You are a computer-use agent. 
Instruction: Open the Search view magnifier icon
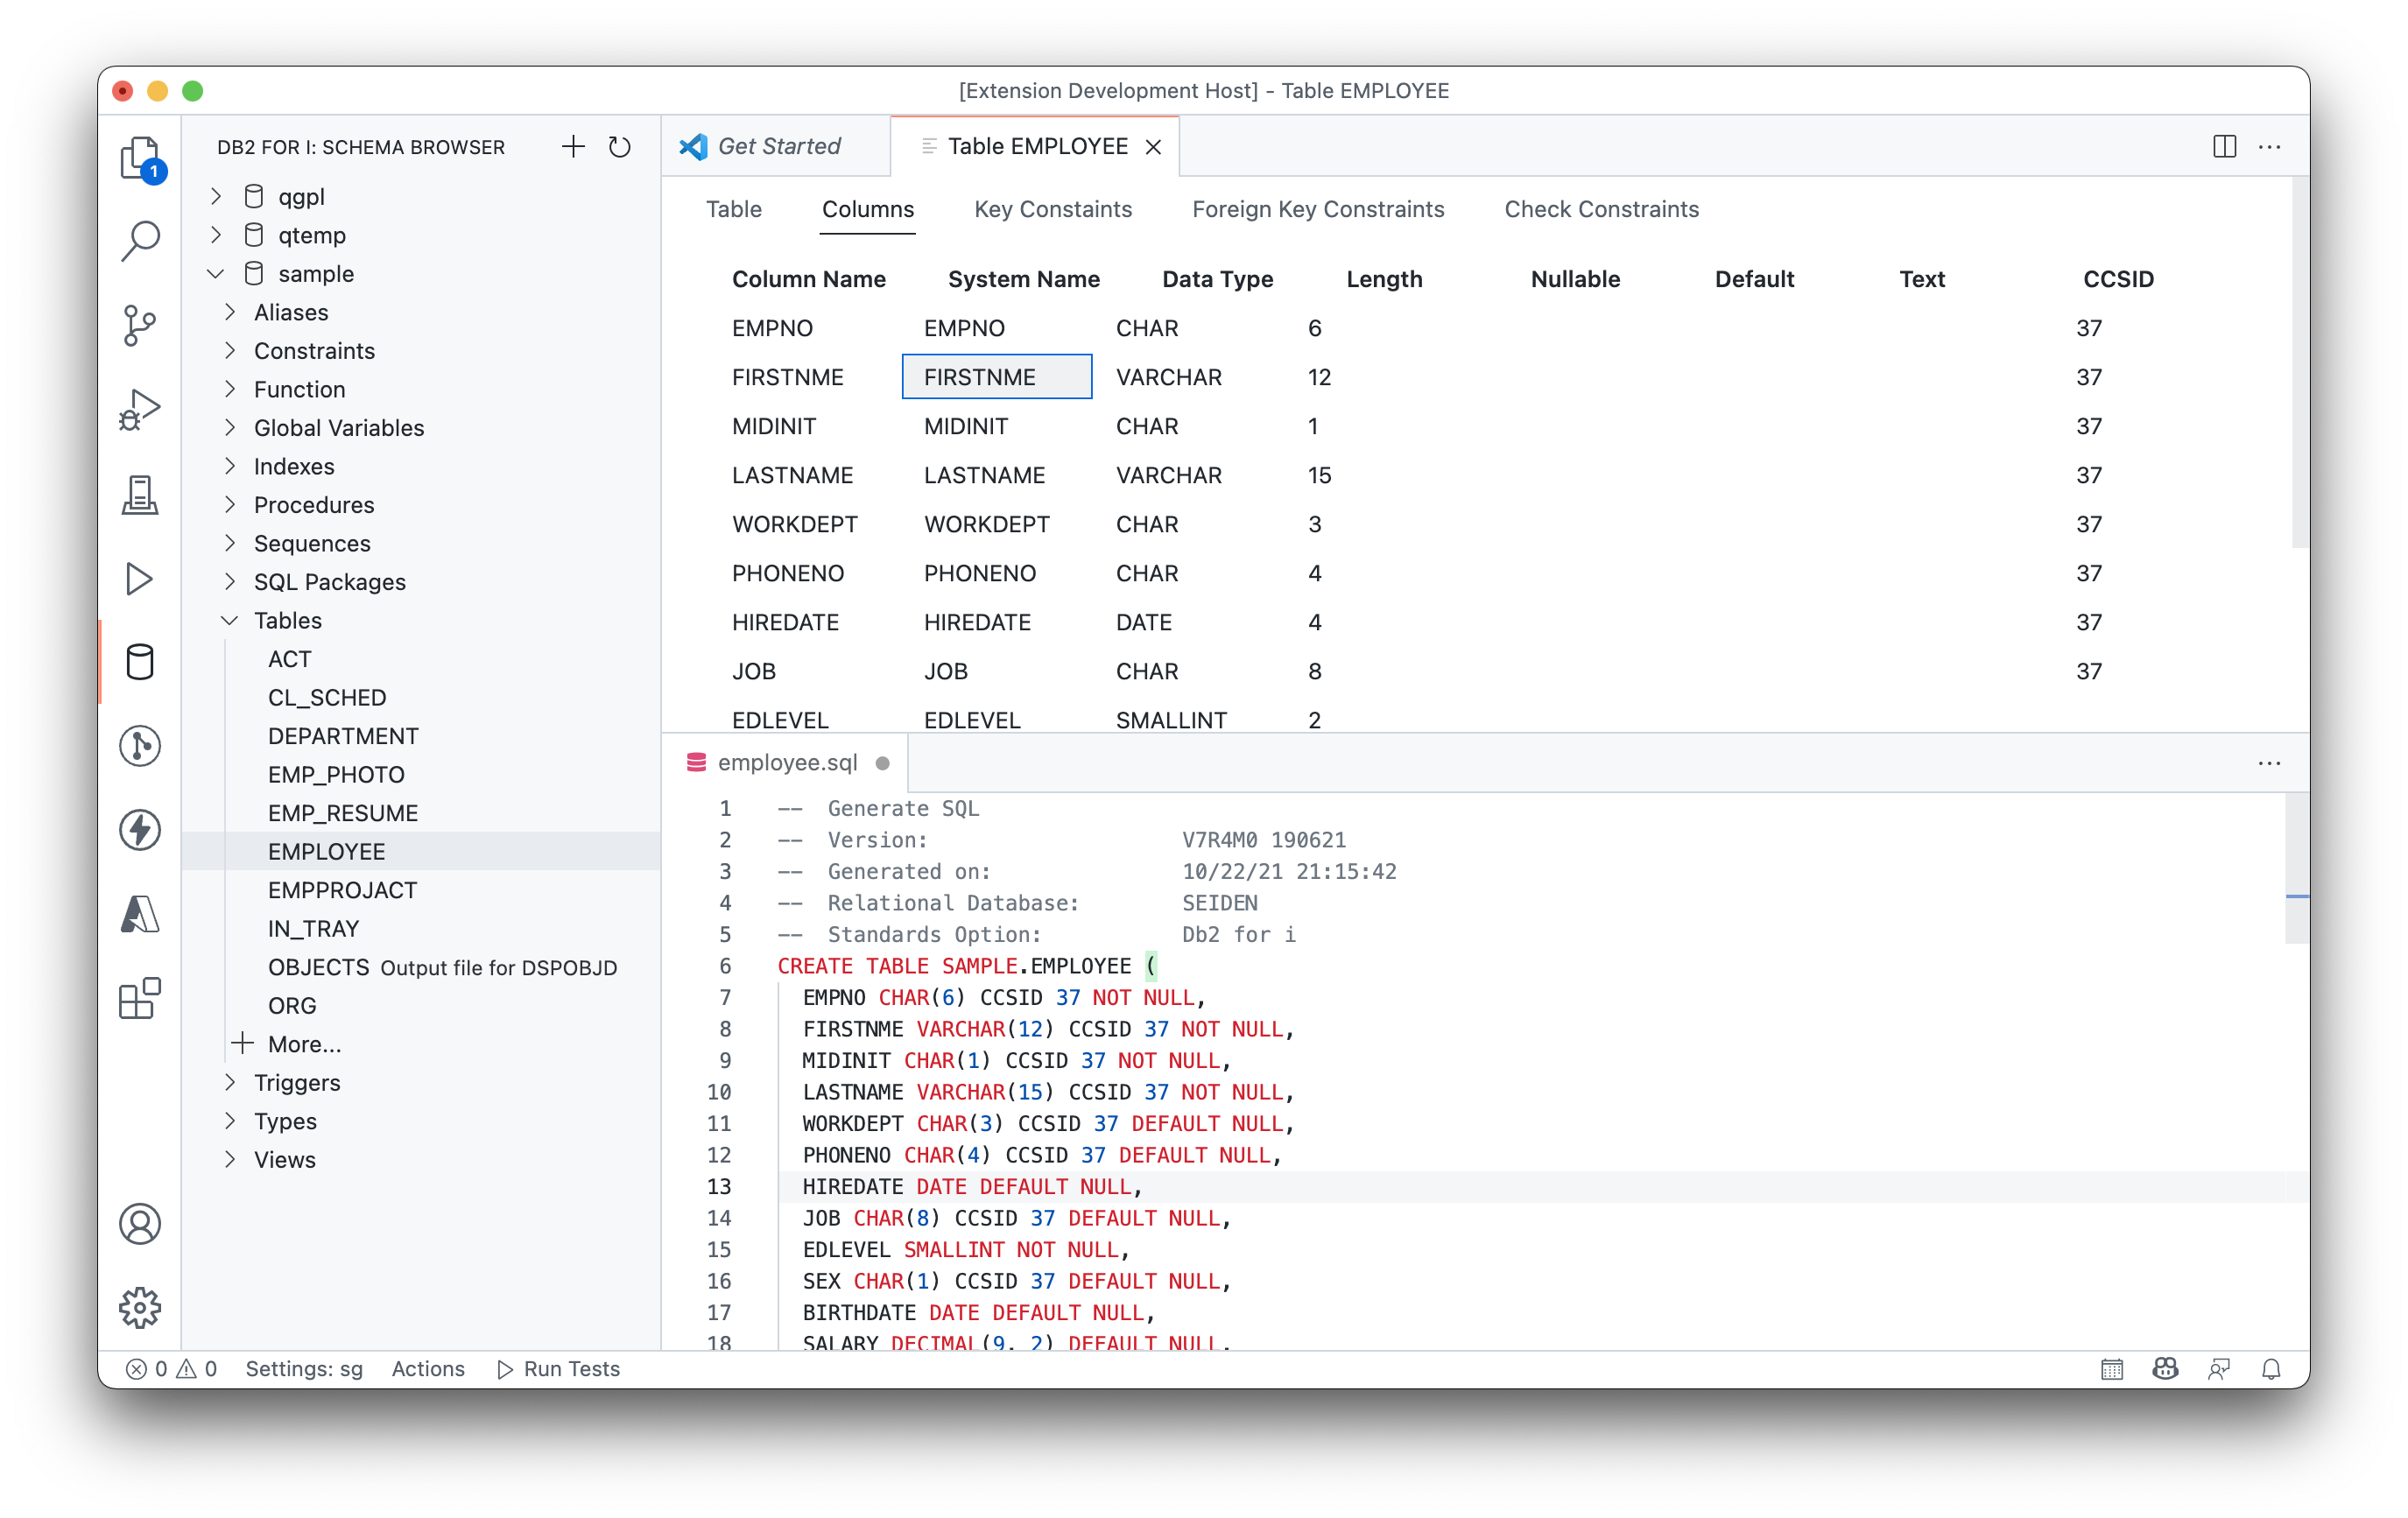click(x=140, y=241)
